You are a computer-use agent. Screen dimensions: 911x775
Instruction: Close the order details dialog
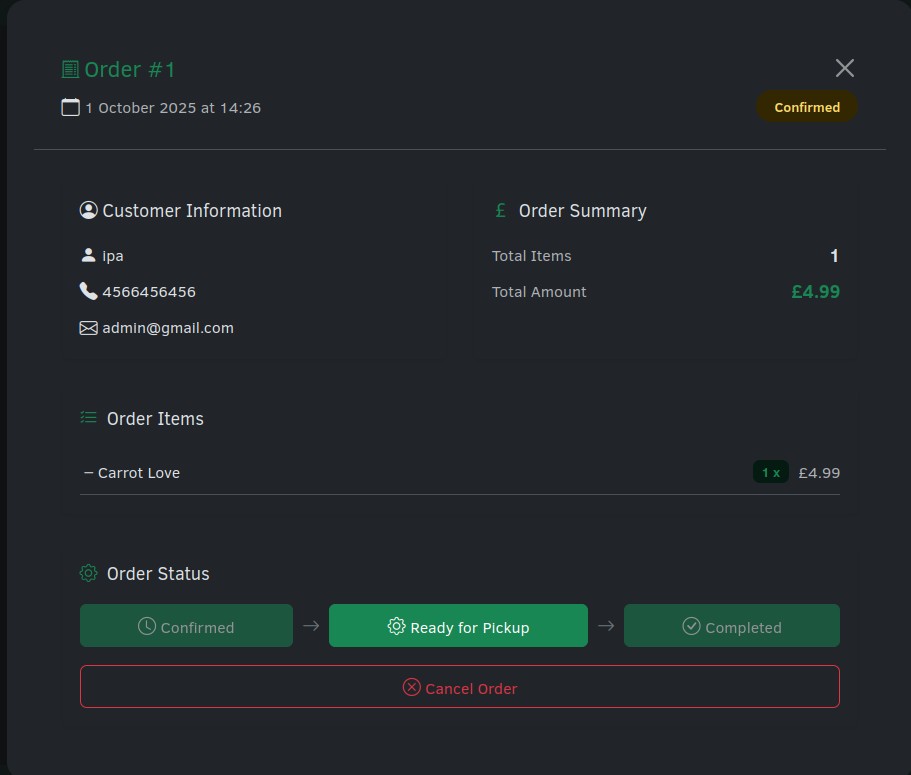pyautogui.click(x=845, y=68)
